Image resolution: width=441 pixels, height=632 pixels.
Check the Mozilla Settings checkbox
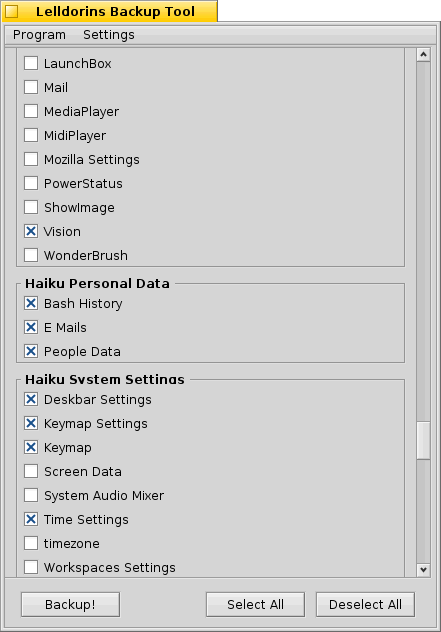pyautogui.click(x=31, y=159)
